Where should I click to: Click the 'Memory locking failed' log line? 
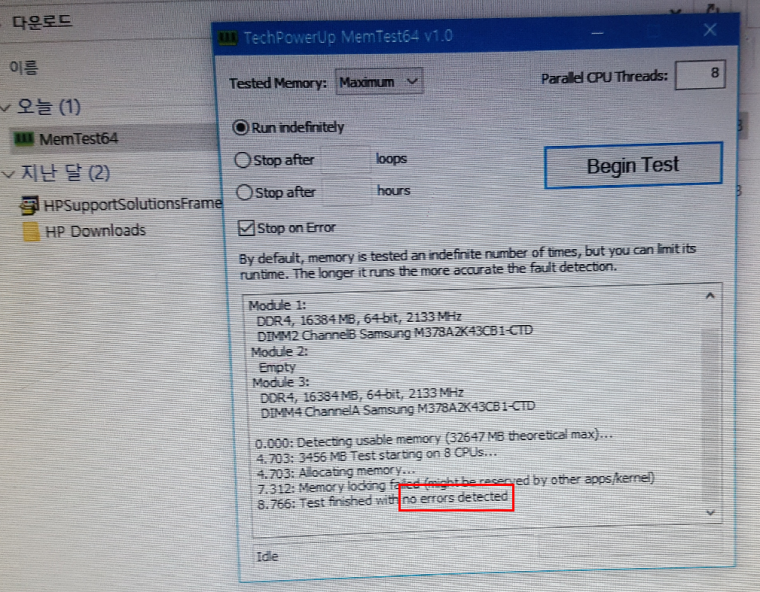456,483
